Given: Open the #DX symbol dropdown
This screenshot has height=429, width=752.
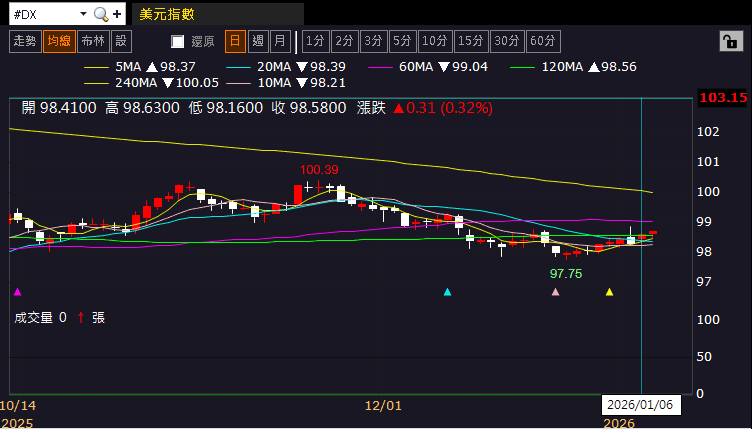Looking at the screenshot, I should point(81,14).
